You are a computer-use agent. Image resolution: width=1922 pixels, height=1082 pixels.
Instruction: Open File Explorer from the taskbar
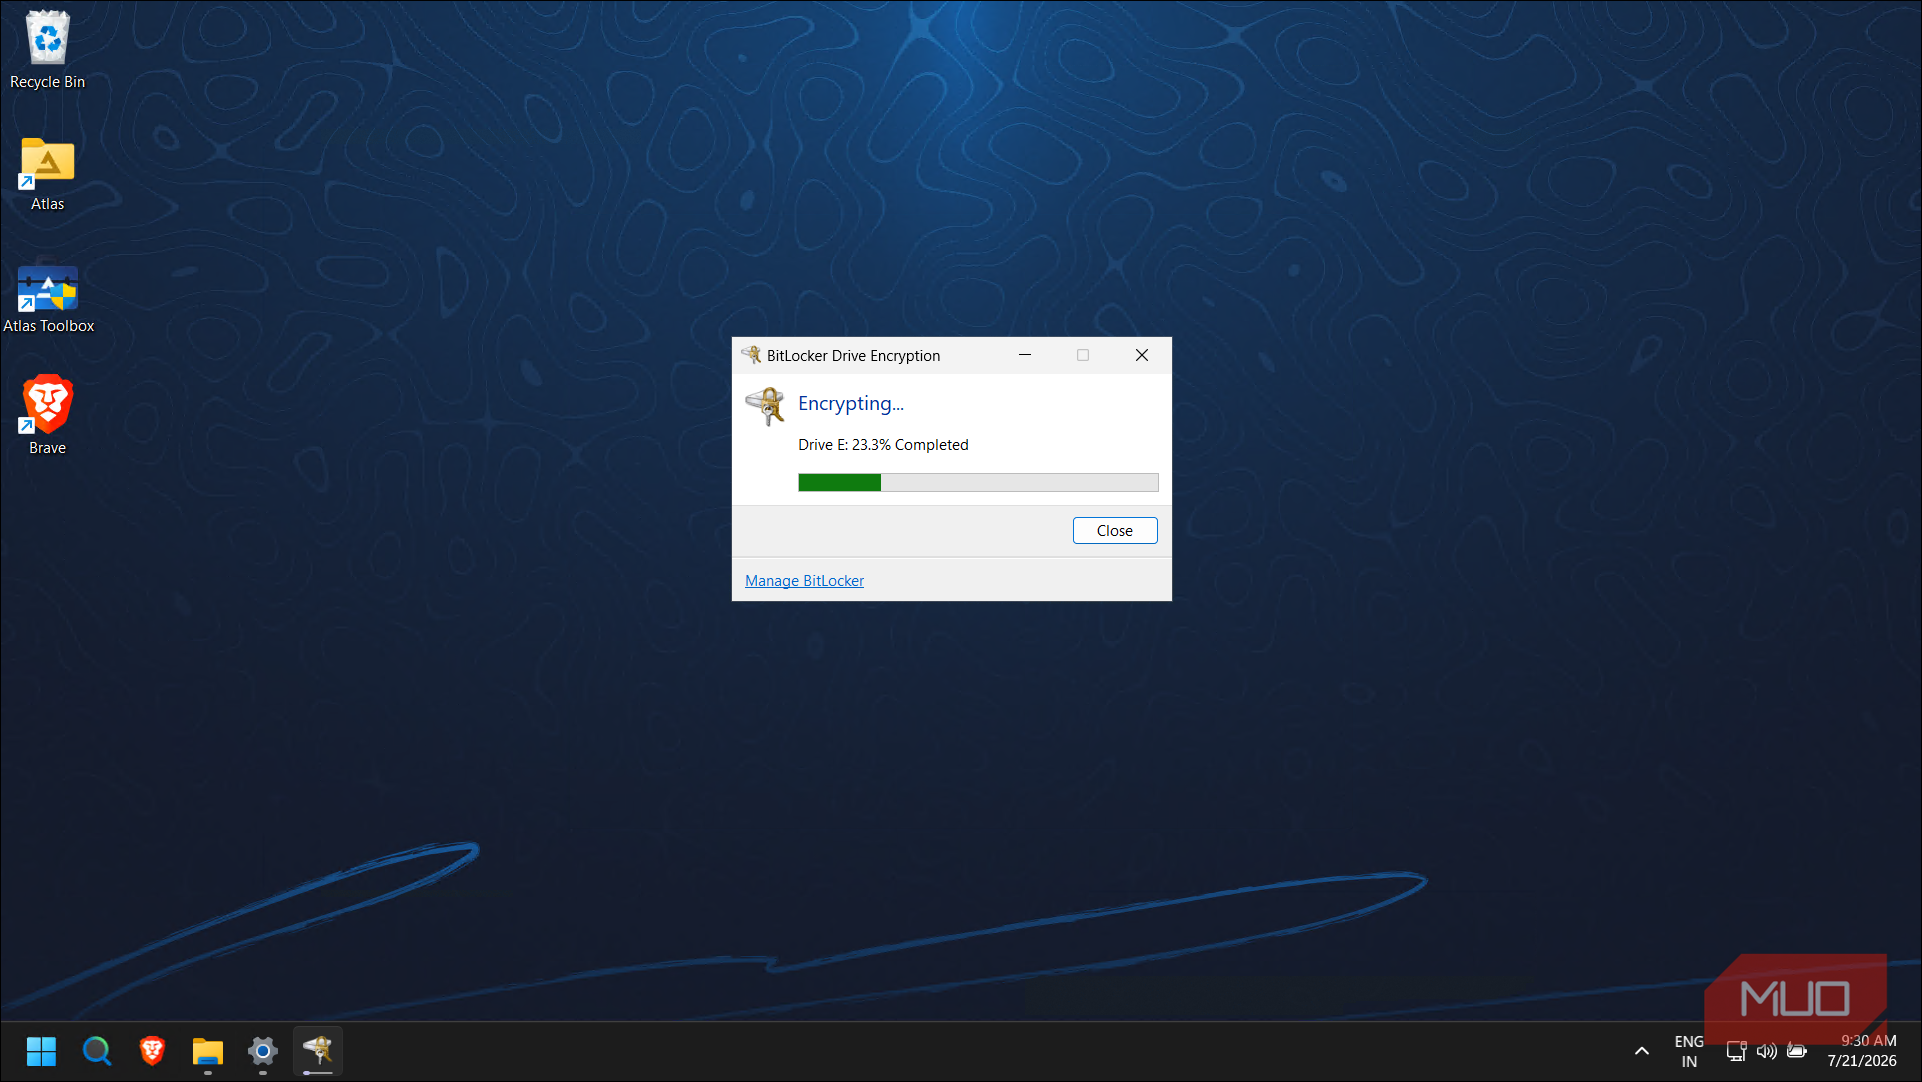[207, 1051]
